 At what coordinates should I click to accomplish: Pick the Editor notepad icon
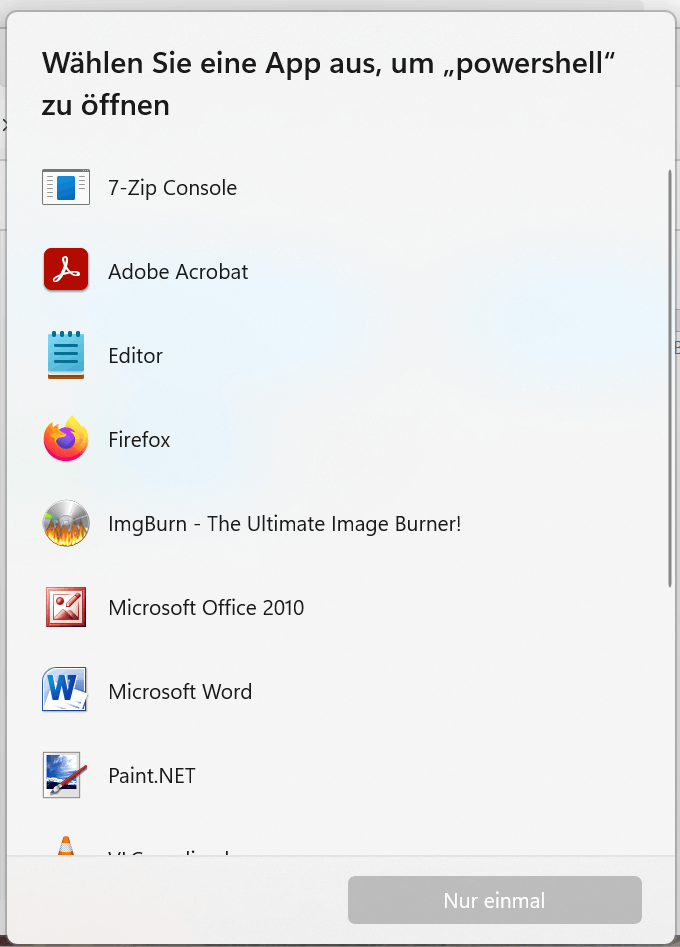66,355
